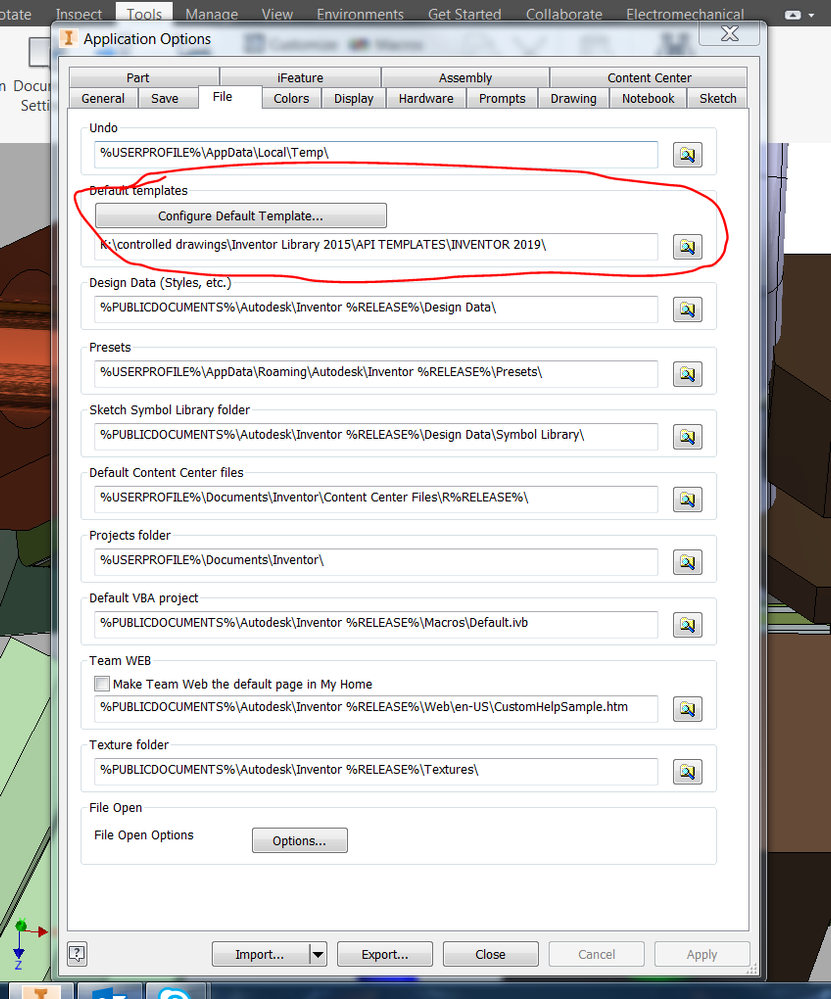Close the Application Options dialog via Close

tap(491, 954)
